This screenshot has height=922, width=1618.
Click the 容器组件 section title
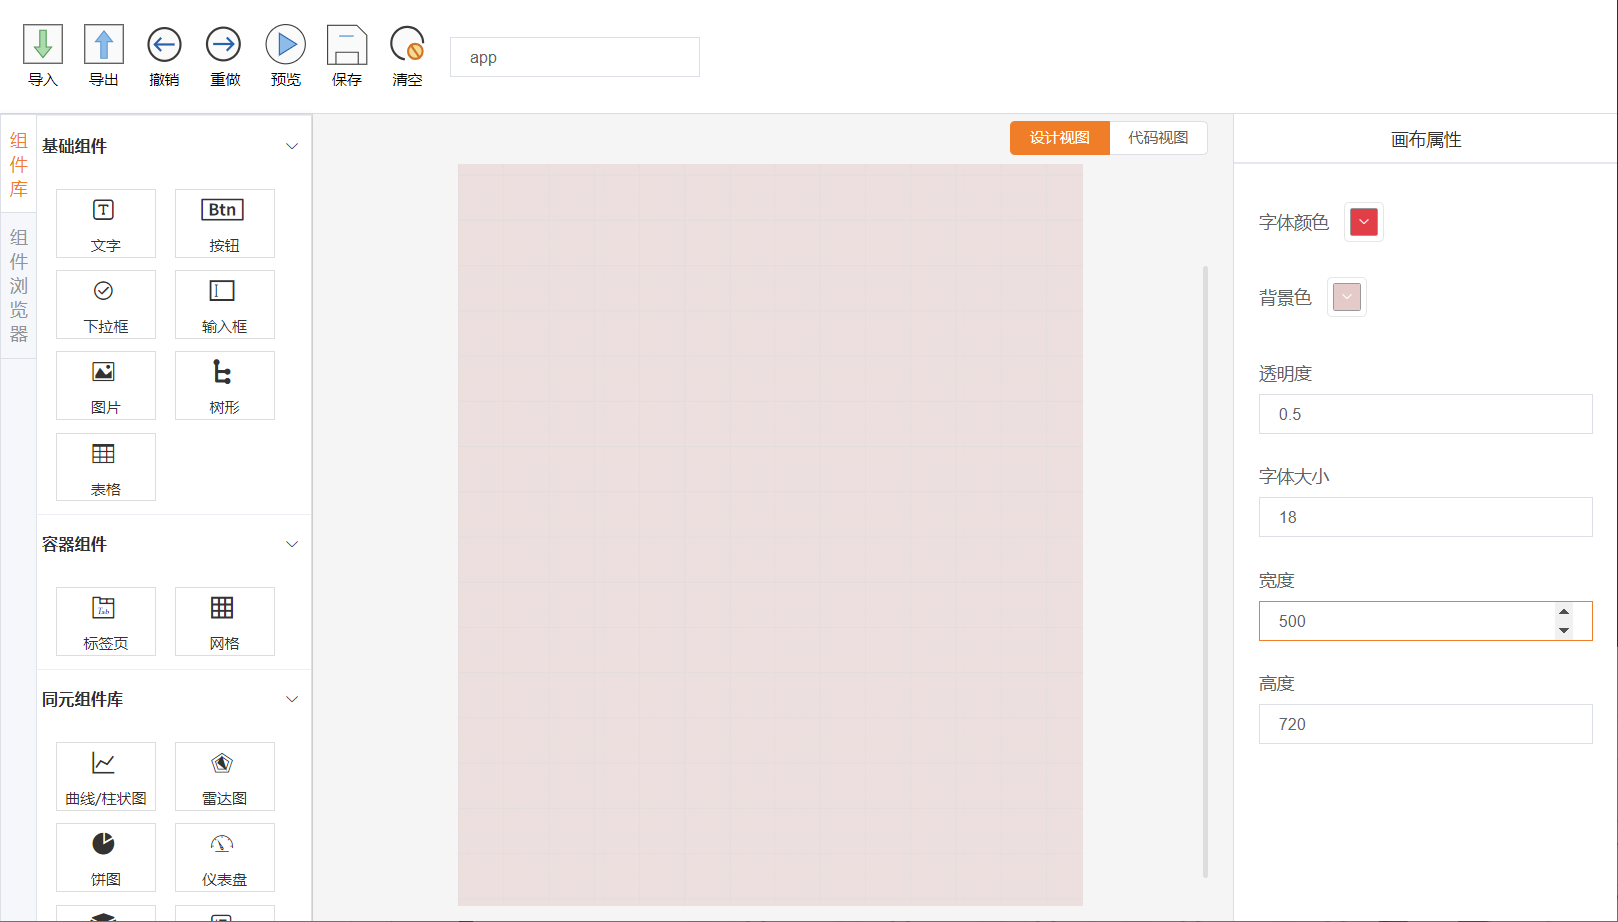point(74,544)
